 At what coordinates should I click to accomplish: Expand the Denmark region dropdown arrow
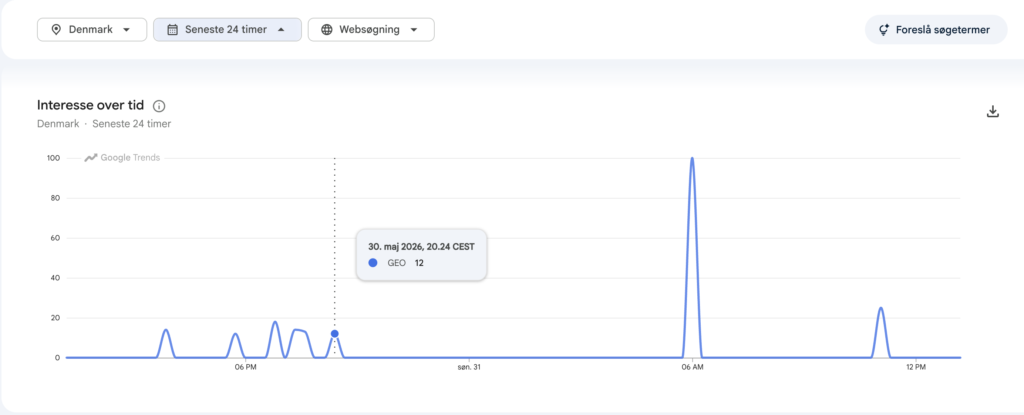tap(126, 29)
